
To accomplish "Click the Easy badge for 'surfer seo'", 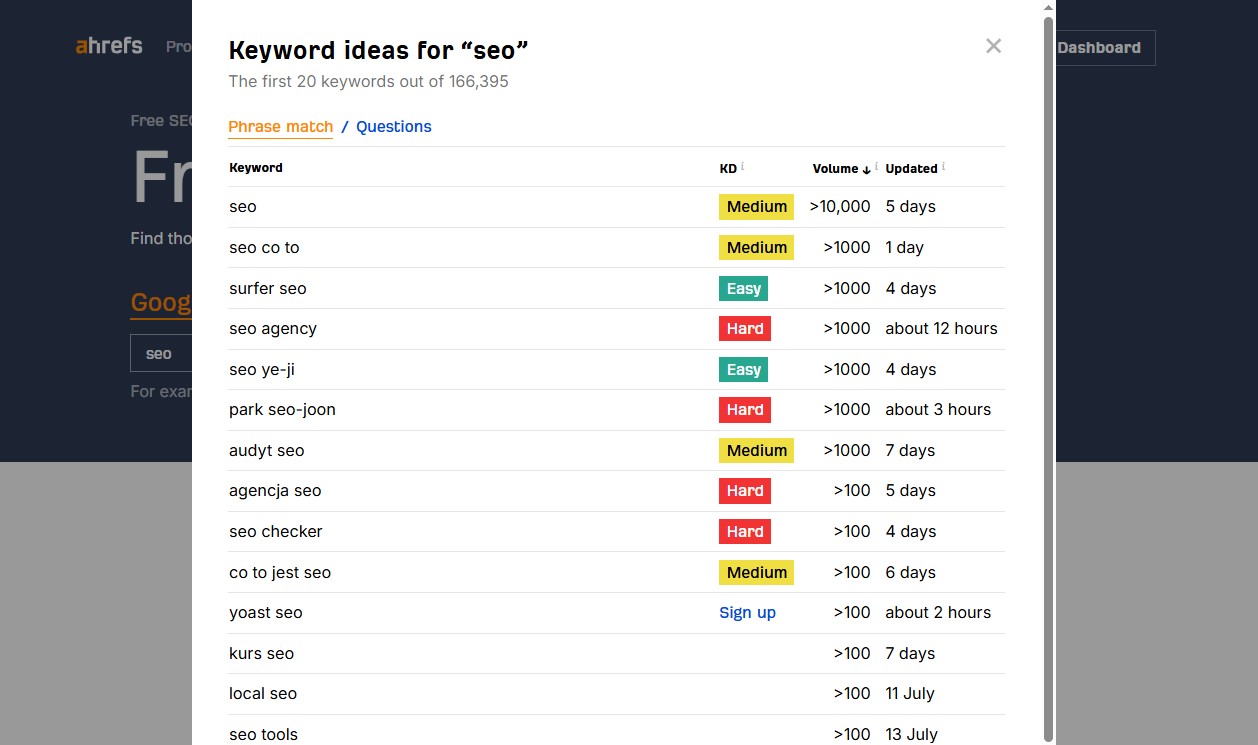I will point(743,289).
